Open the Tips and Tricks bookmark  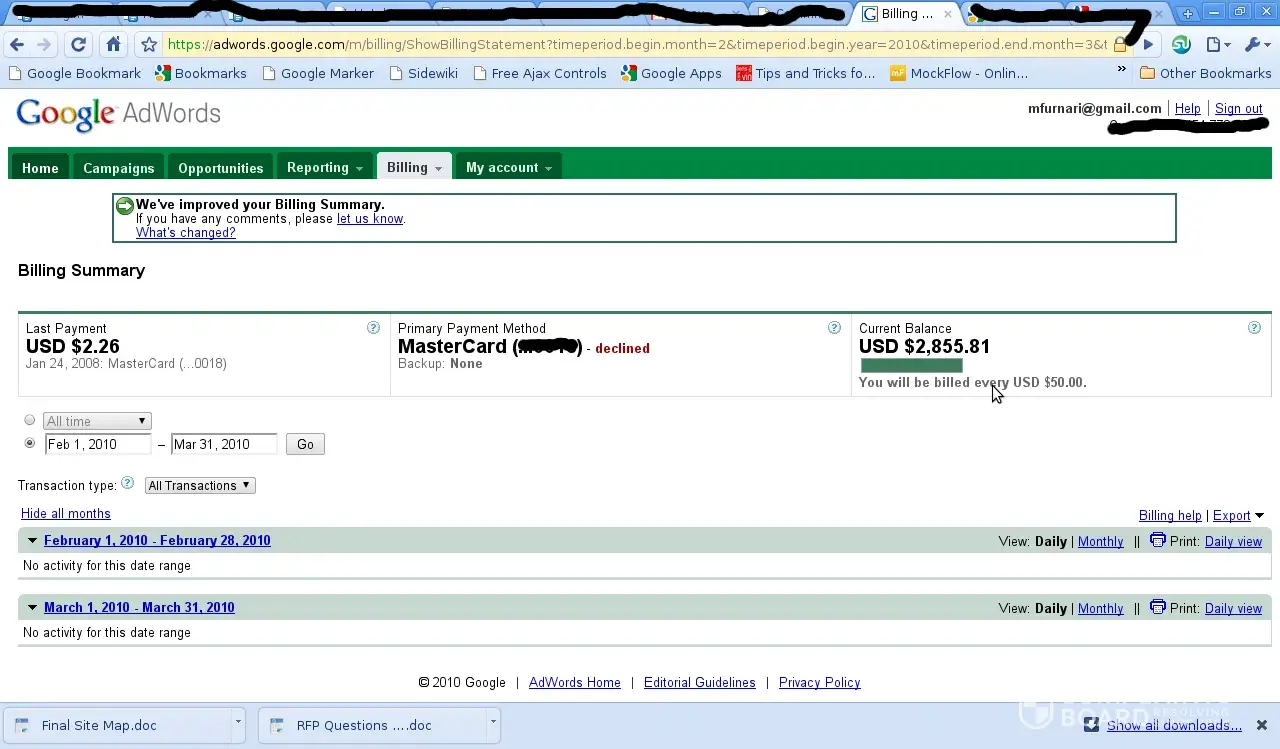pyautogui.click(x=805, y=73)
